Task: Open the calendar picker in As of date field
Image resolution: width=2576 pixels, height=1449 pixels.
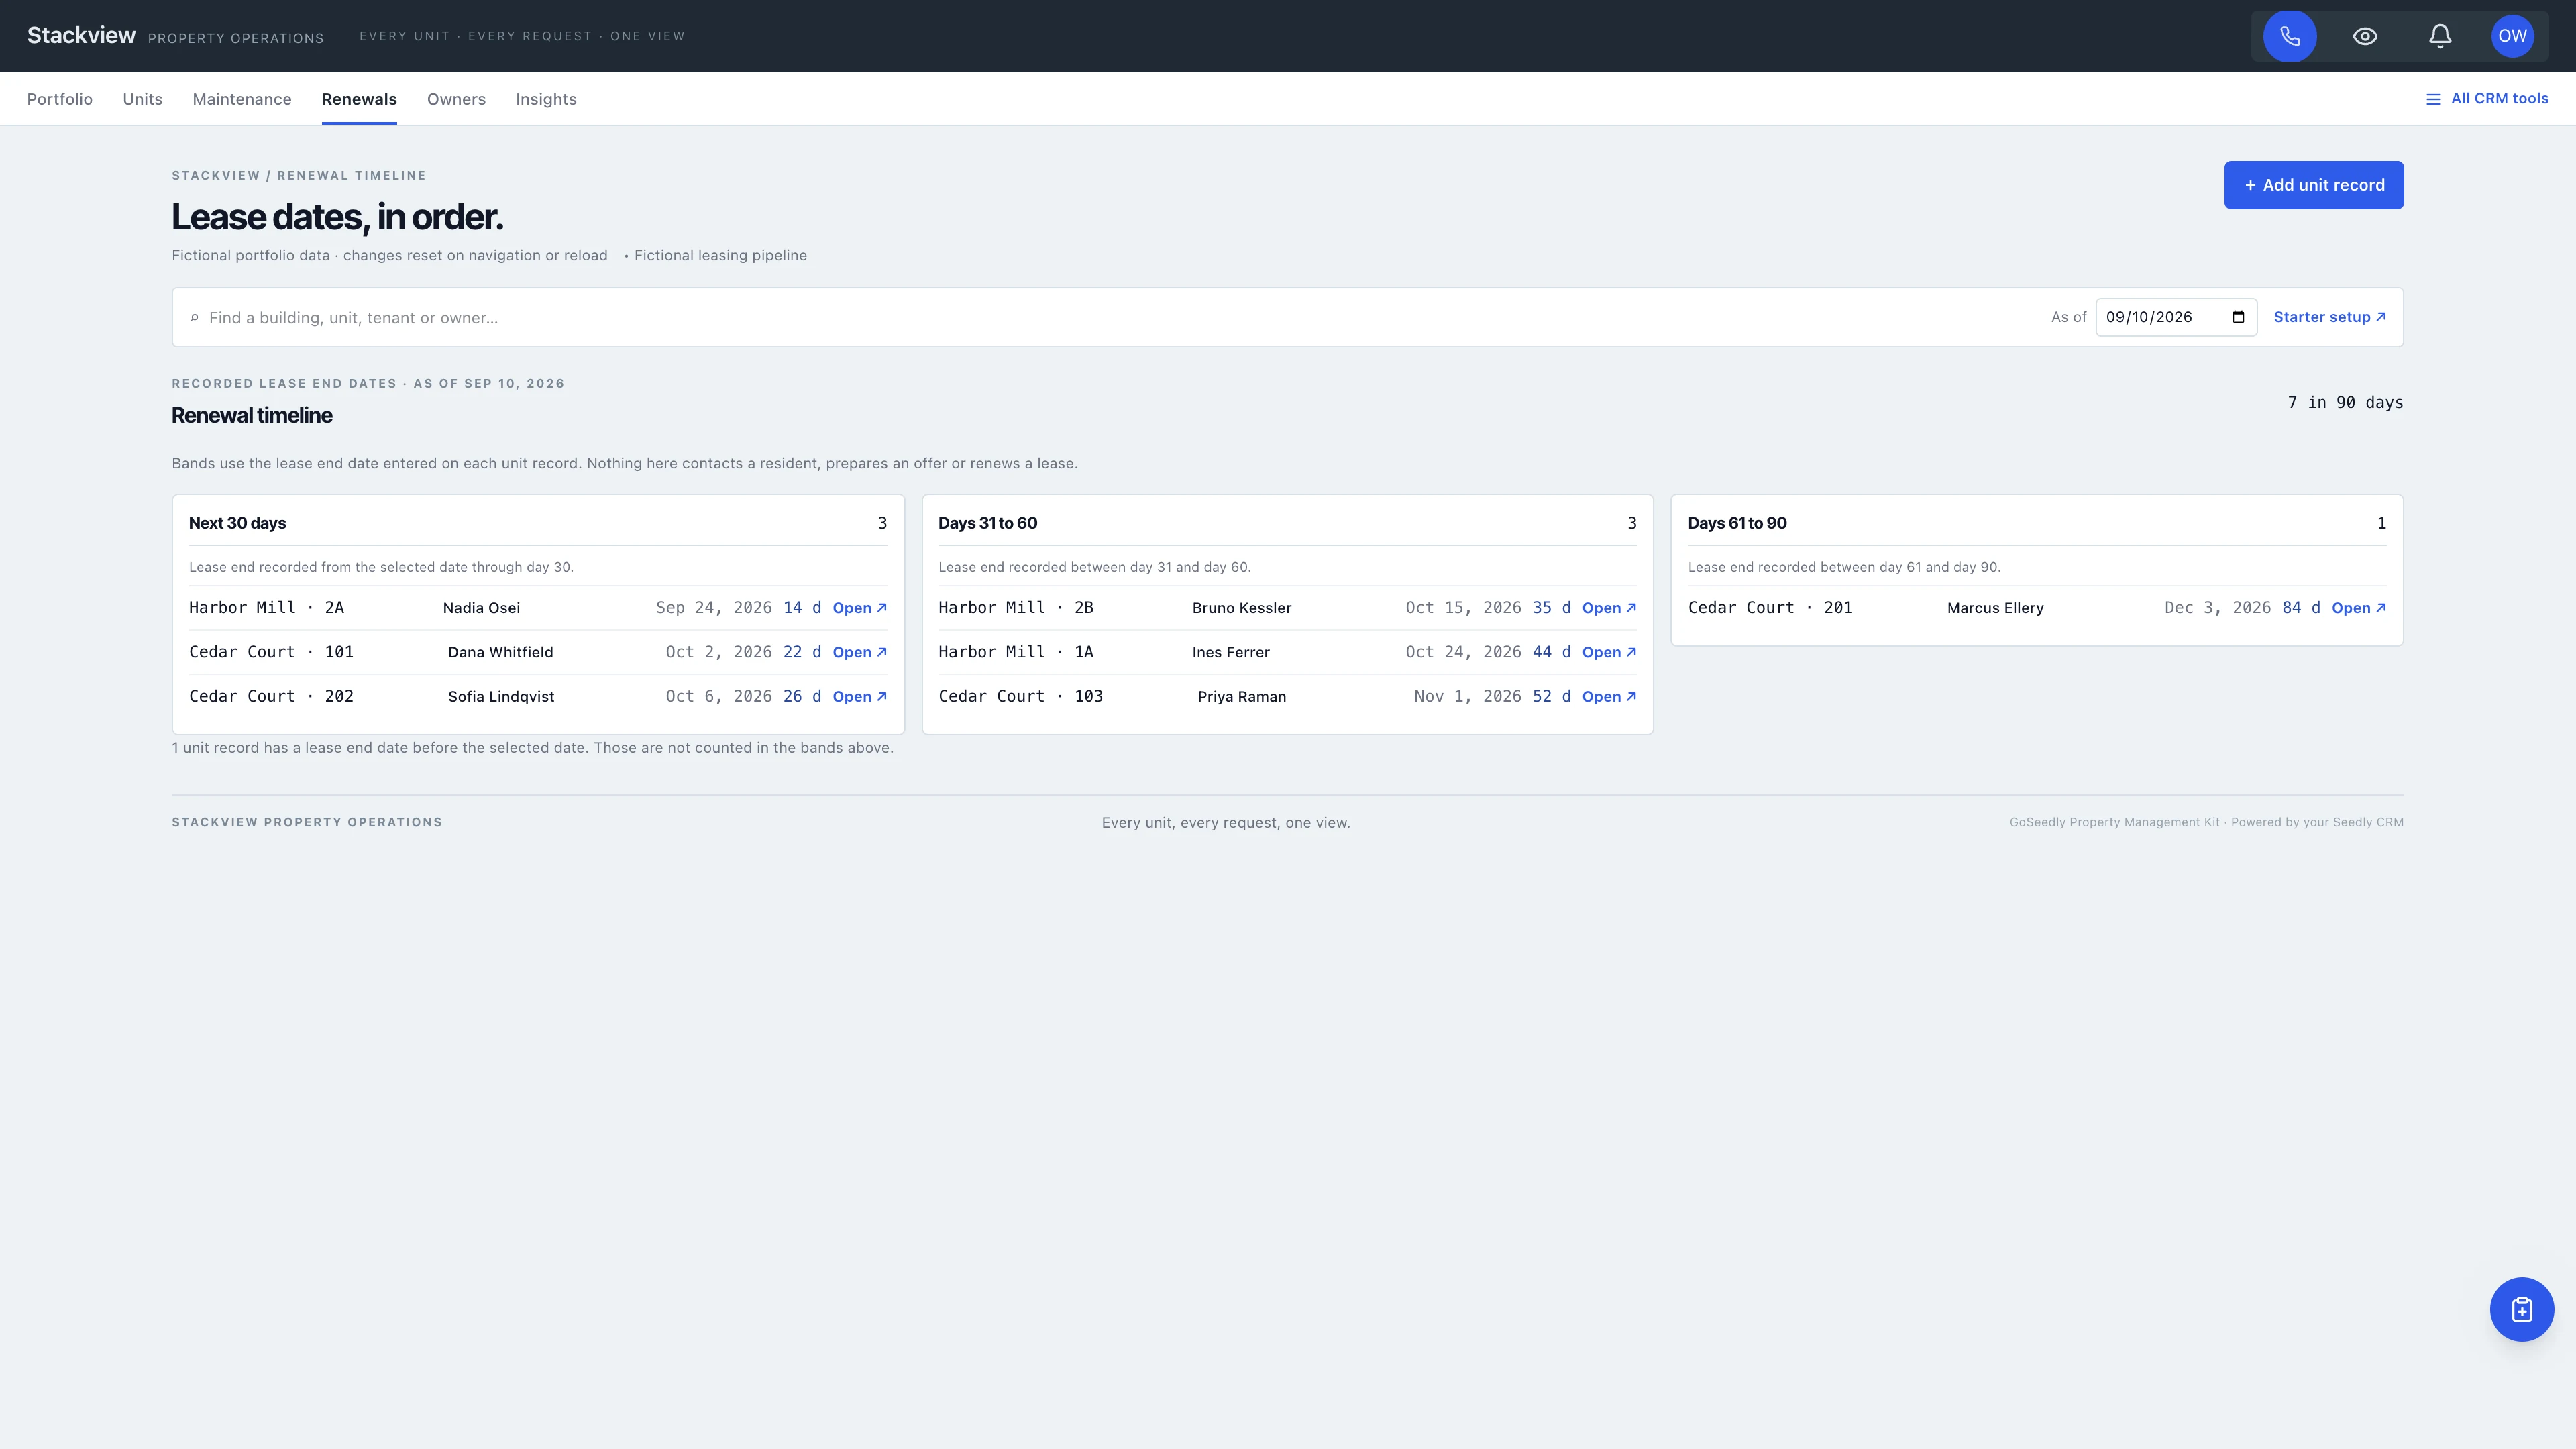Action: [x=2238, y=317]
